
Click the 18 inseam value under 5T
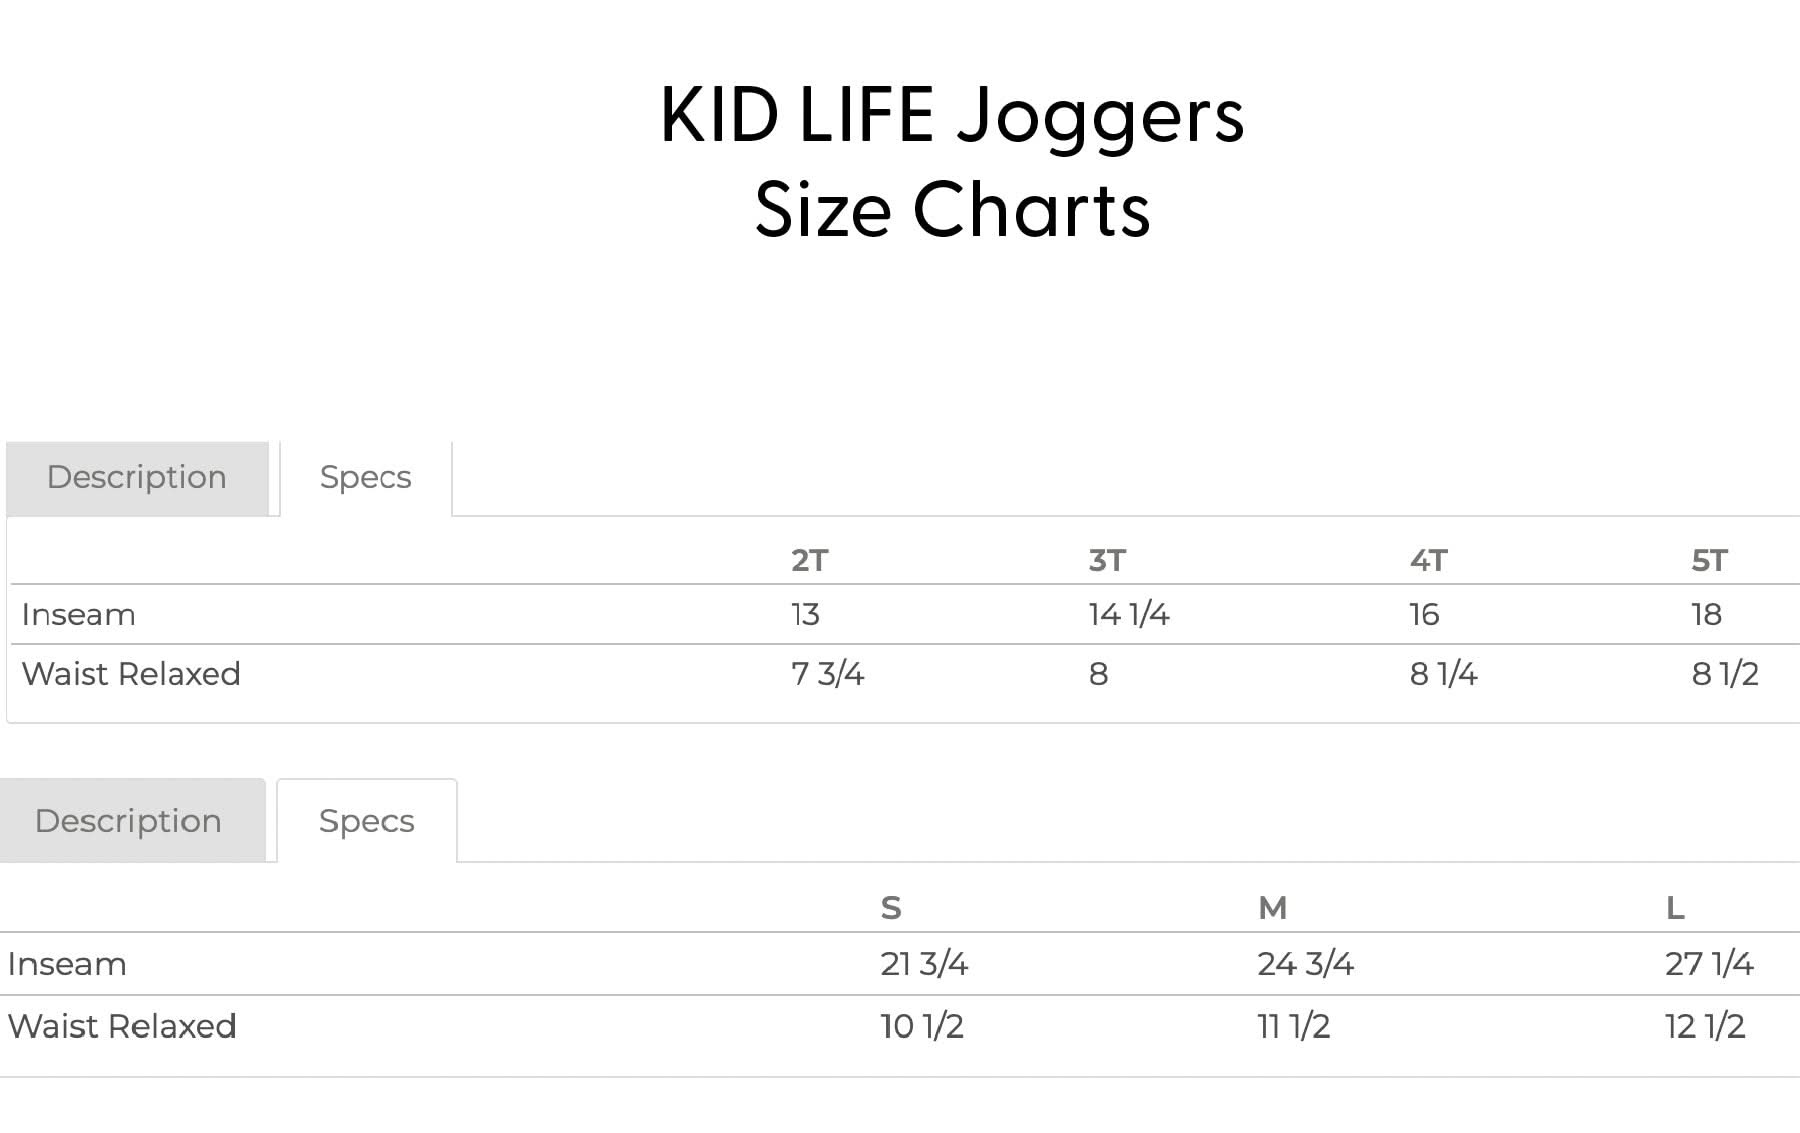point(1709,614)
